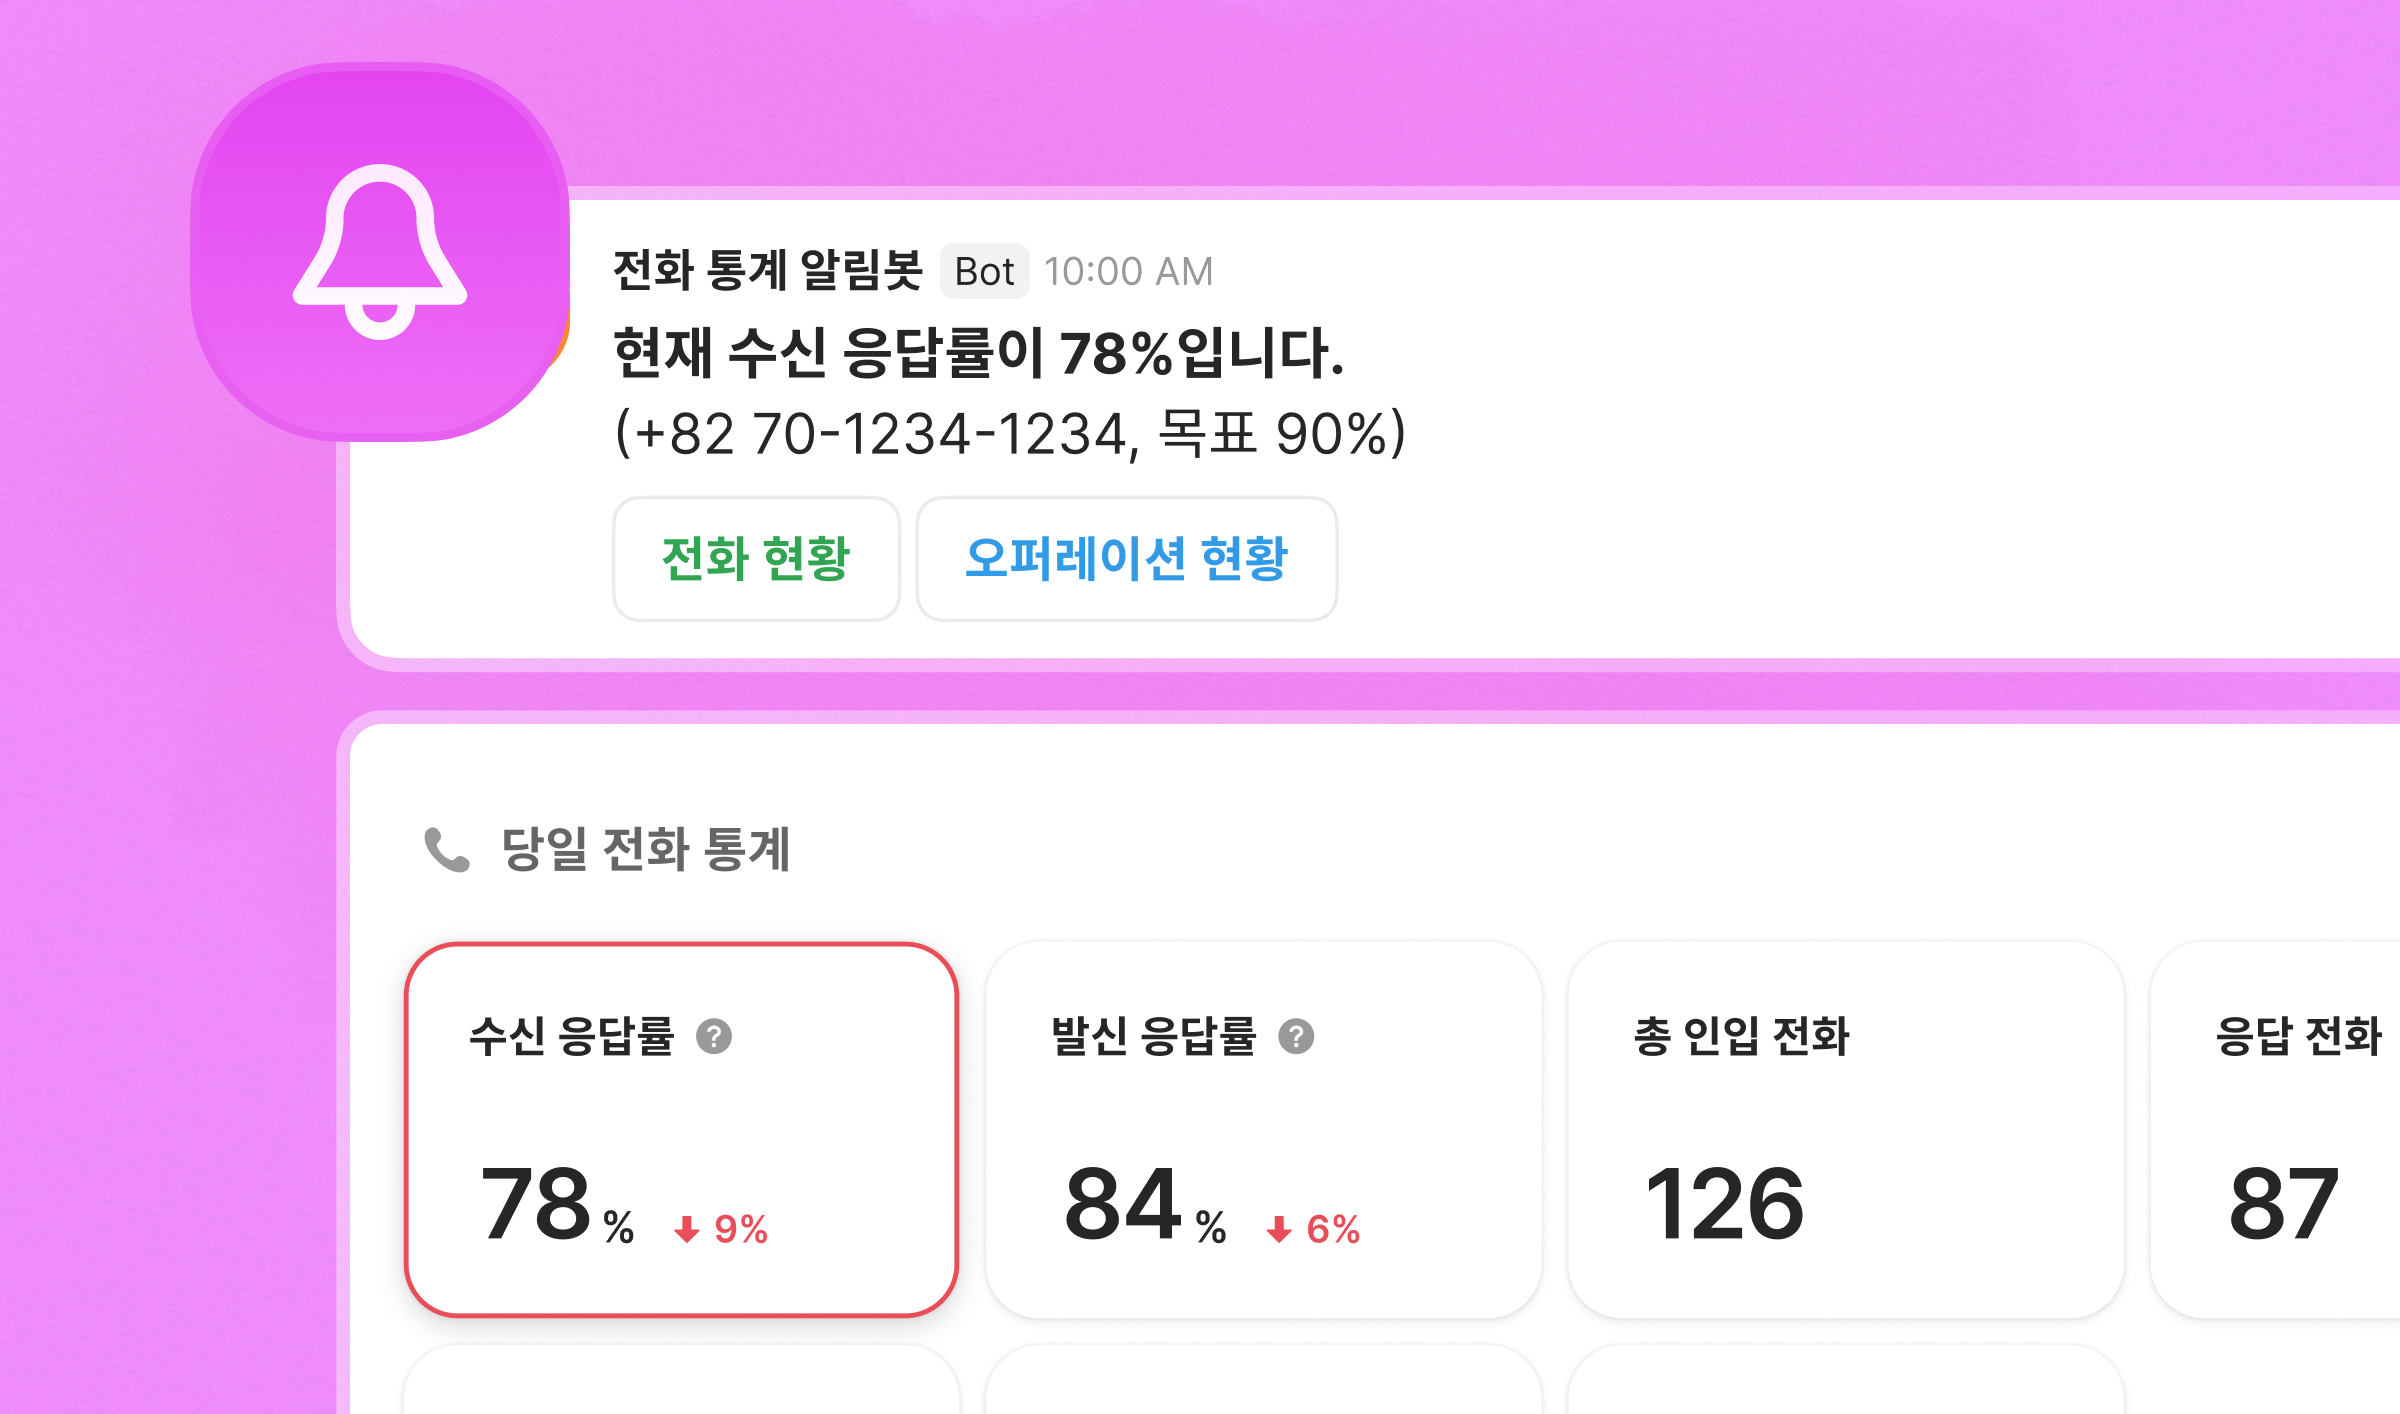The width and height of the screenshot is (2400, 1414).
Task: Click the 87 answered calls value
Action: click(2284, 1204)
